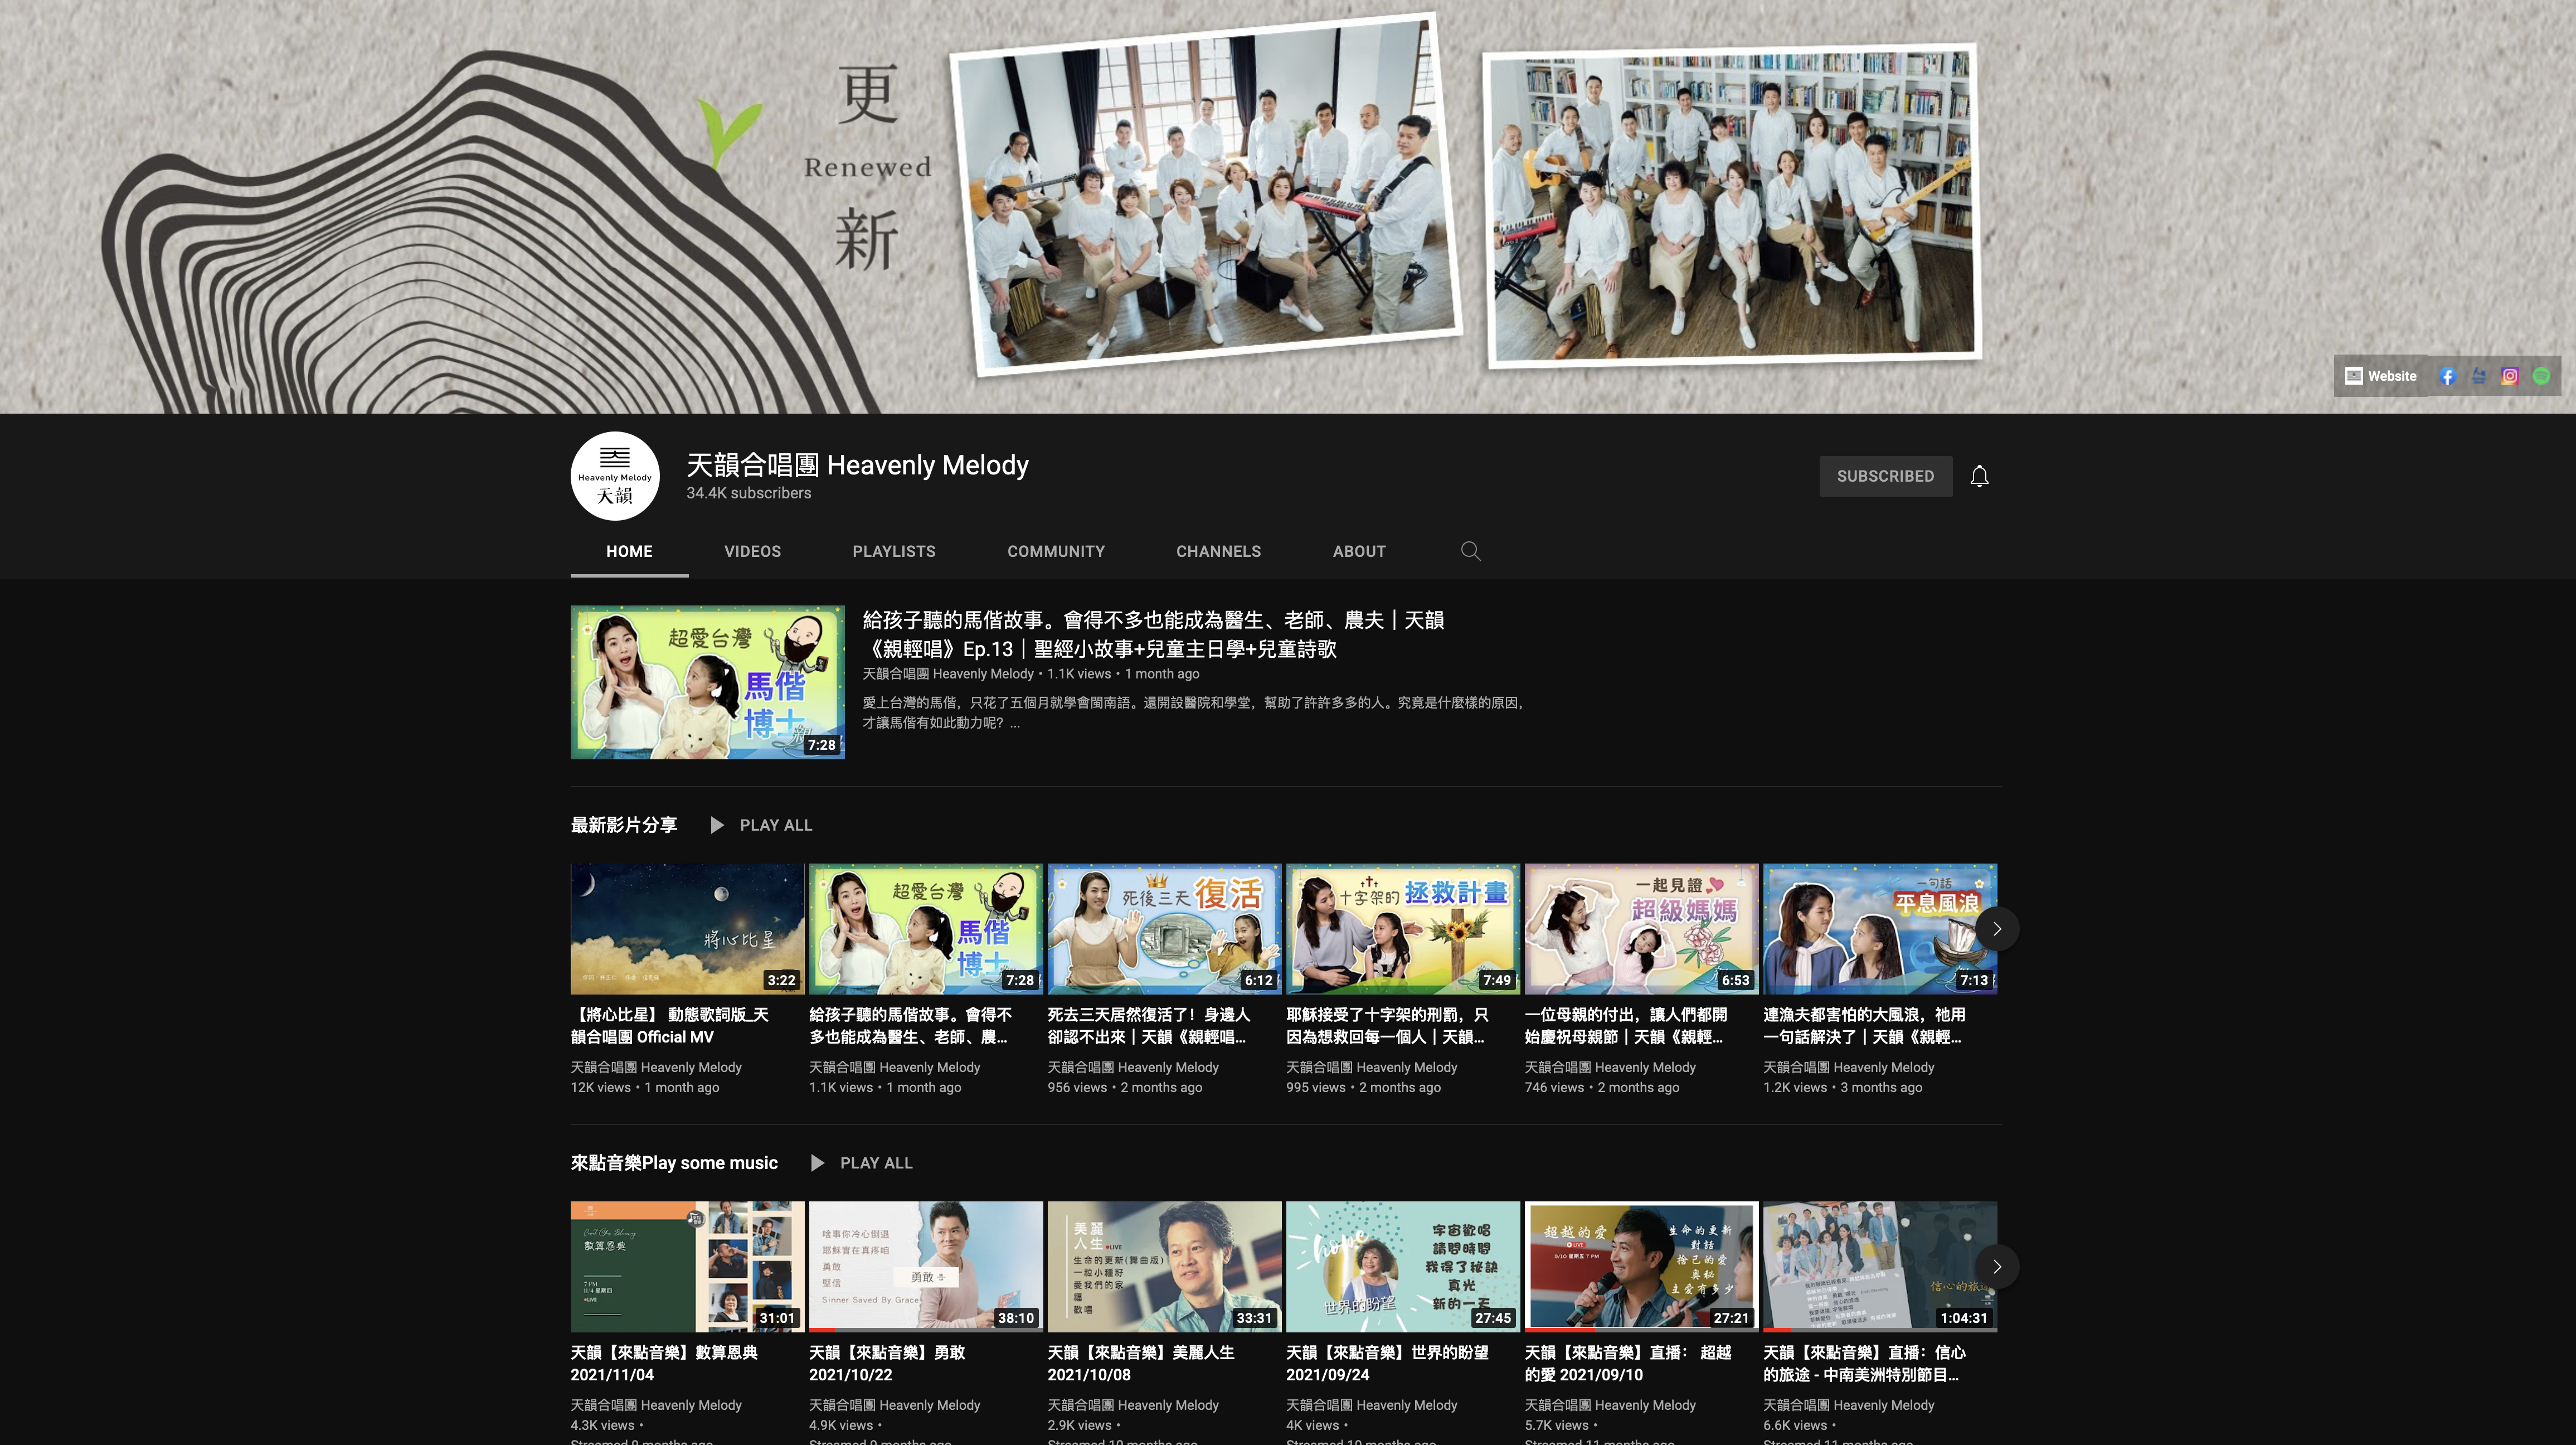Open the 勇敢 38:10 video thumbnail

(925, 1266)
